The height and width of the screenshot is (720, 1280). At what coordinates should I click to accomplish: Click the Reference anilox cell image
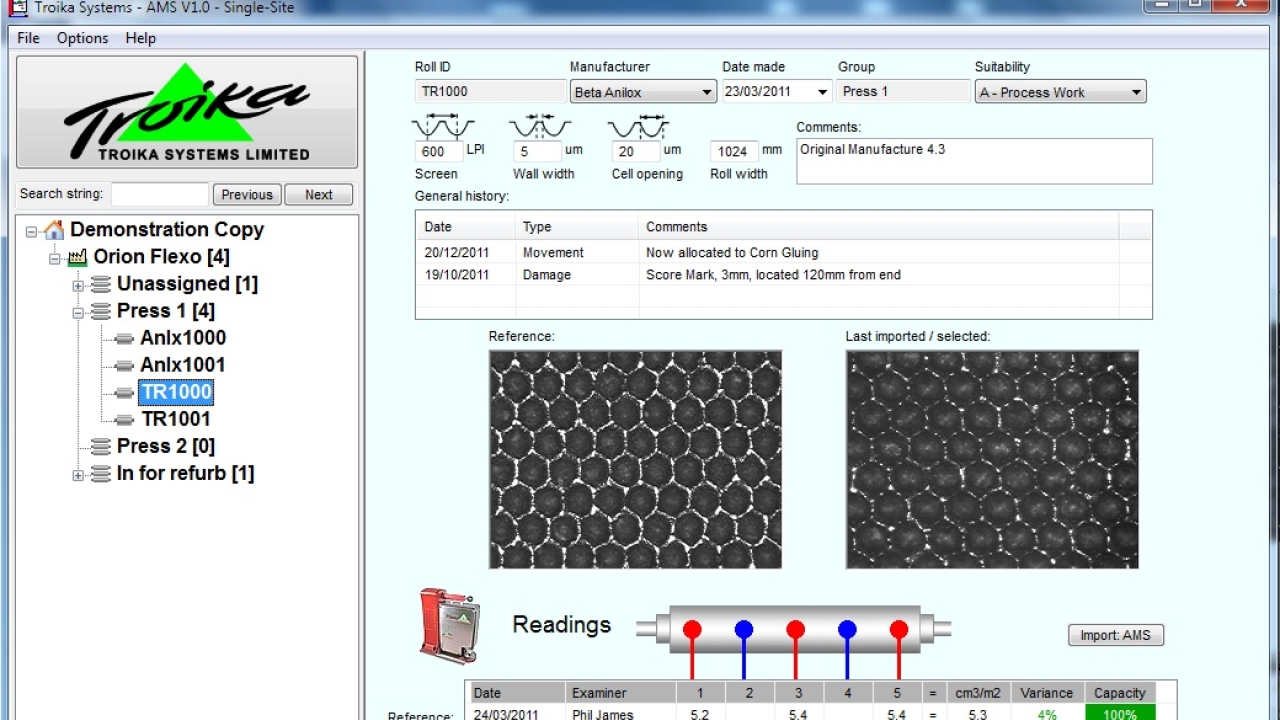coord(635,459)
